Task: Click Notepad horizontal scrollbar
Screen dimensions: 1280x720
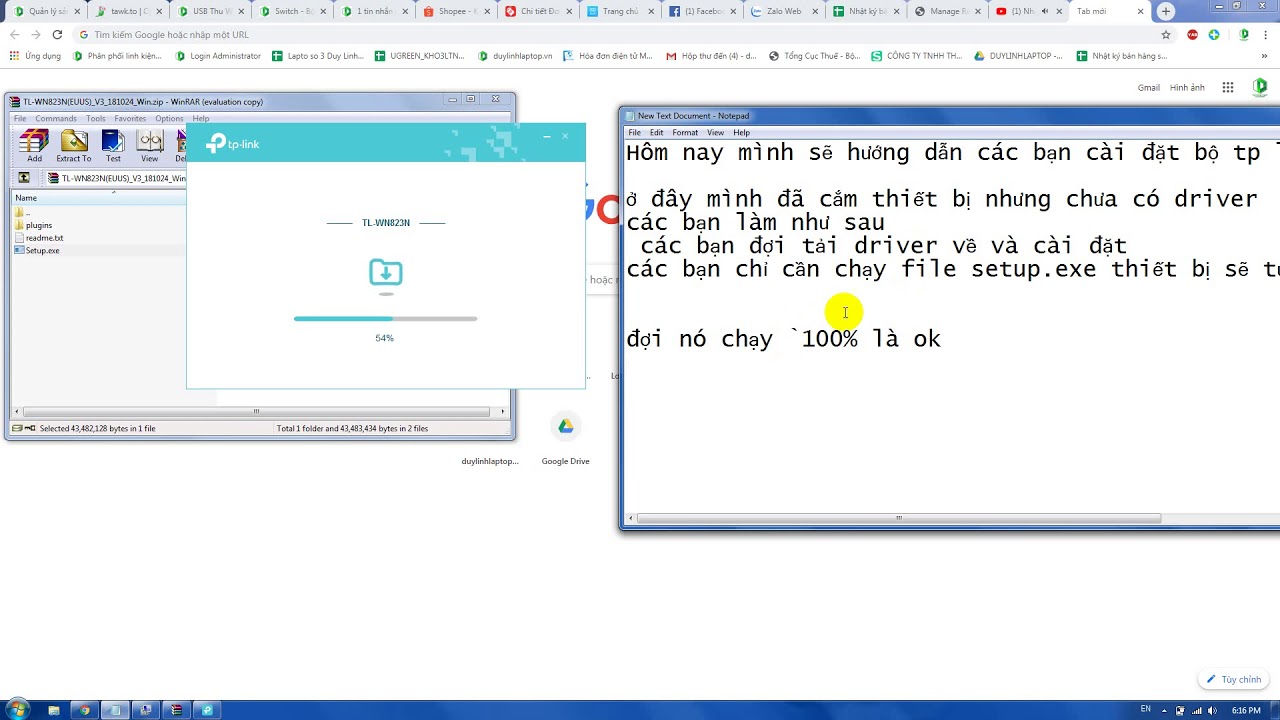Action: (898, 518)
